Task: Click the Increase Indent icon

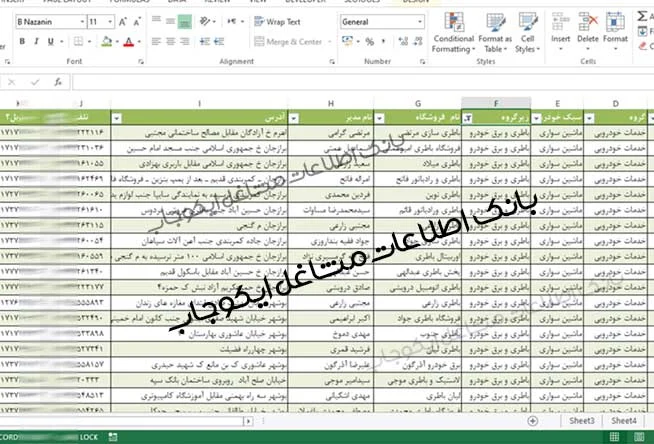Action: (219, 41)
